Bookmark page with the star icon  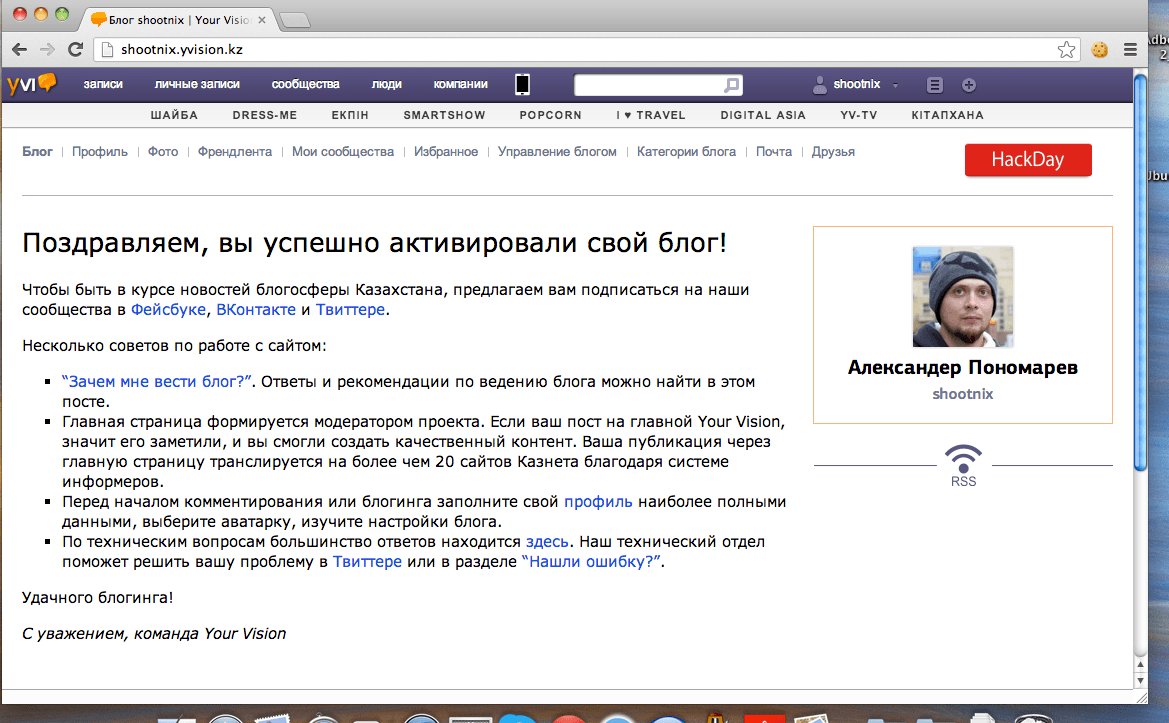pyautogui.click(x=1066, y=49)
